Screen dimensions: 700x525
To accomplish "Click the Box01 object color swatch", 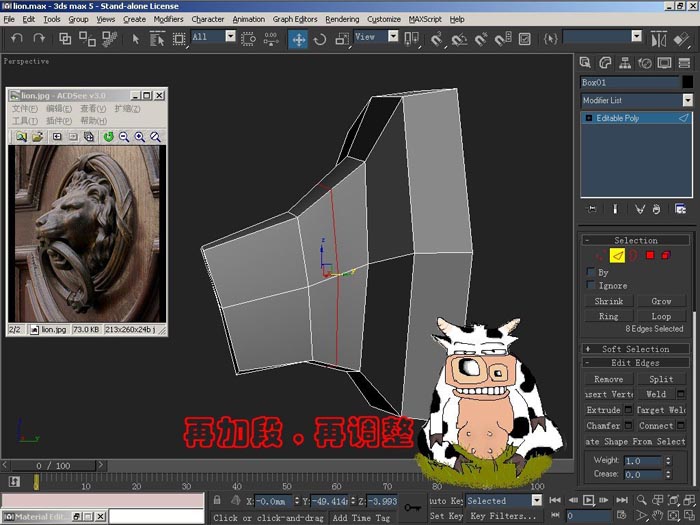I will 688,82.
